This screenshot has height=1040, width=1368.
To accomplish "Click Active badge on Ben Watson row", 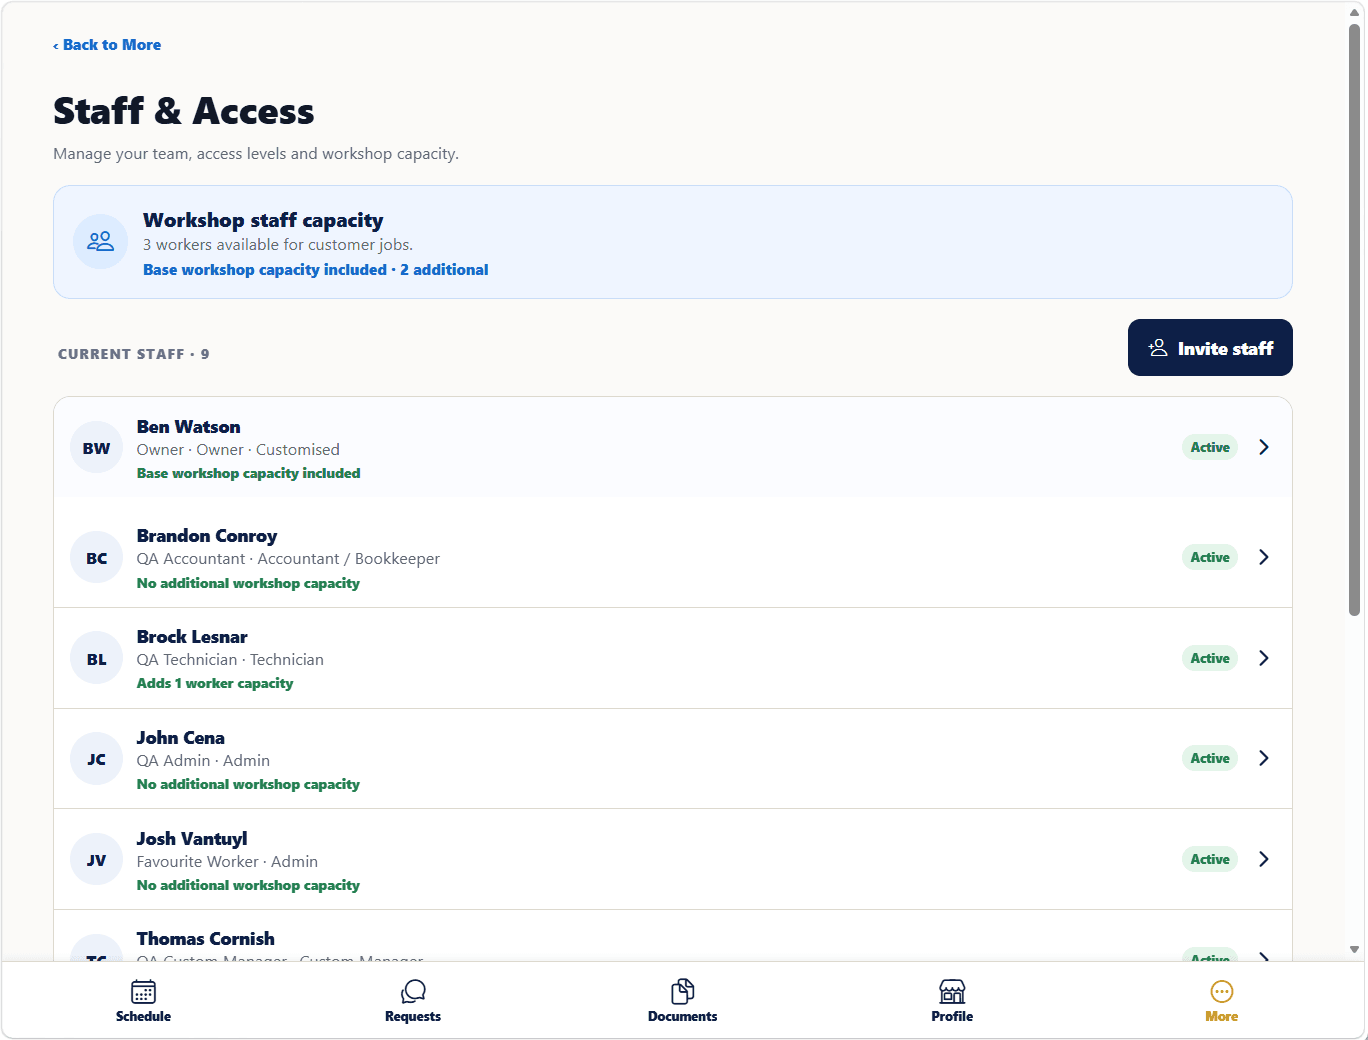I will (1210, 447).
